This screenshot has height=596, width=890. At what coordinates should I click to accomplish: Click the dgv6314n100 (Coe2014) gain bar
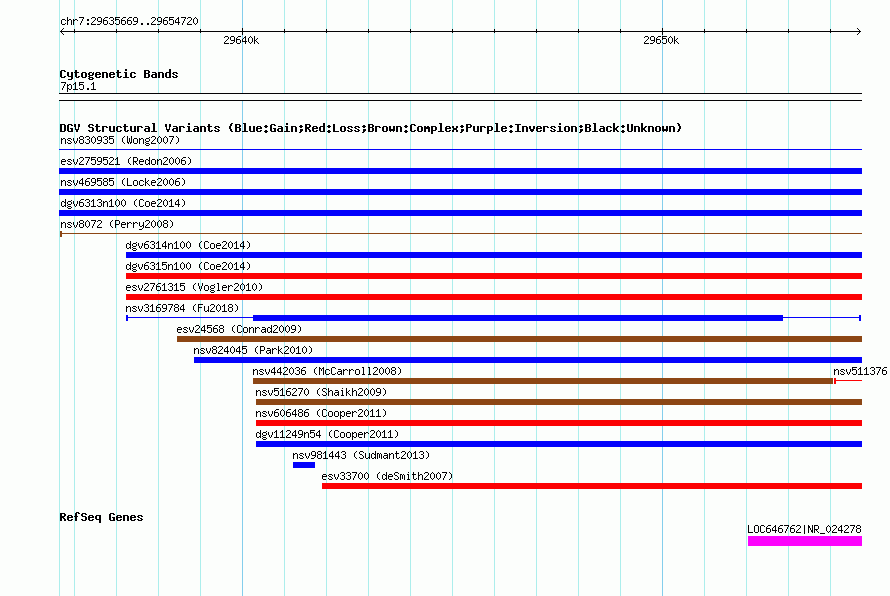[494, 255]
